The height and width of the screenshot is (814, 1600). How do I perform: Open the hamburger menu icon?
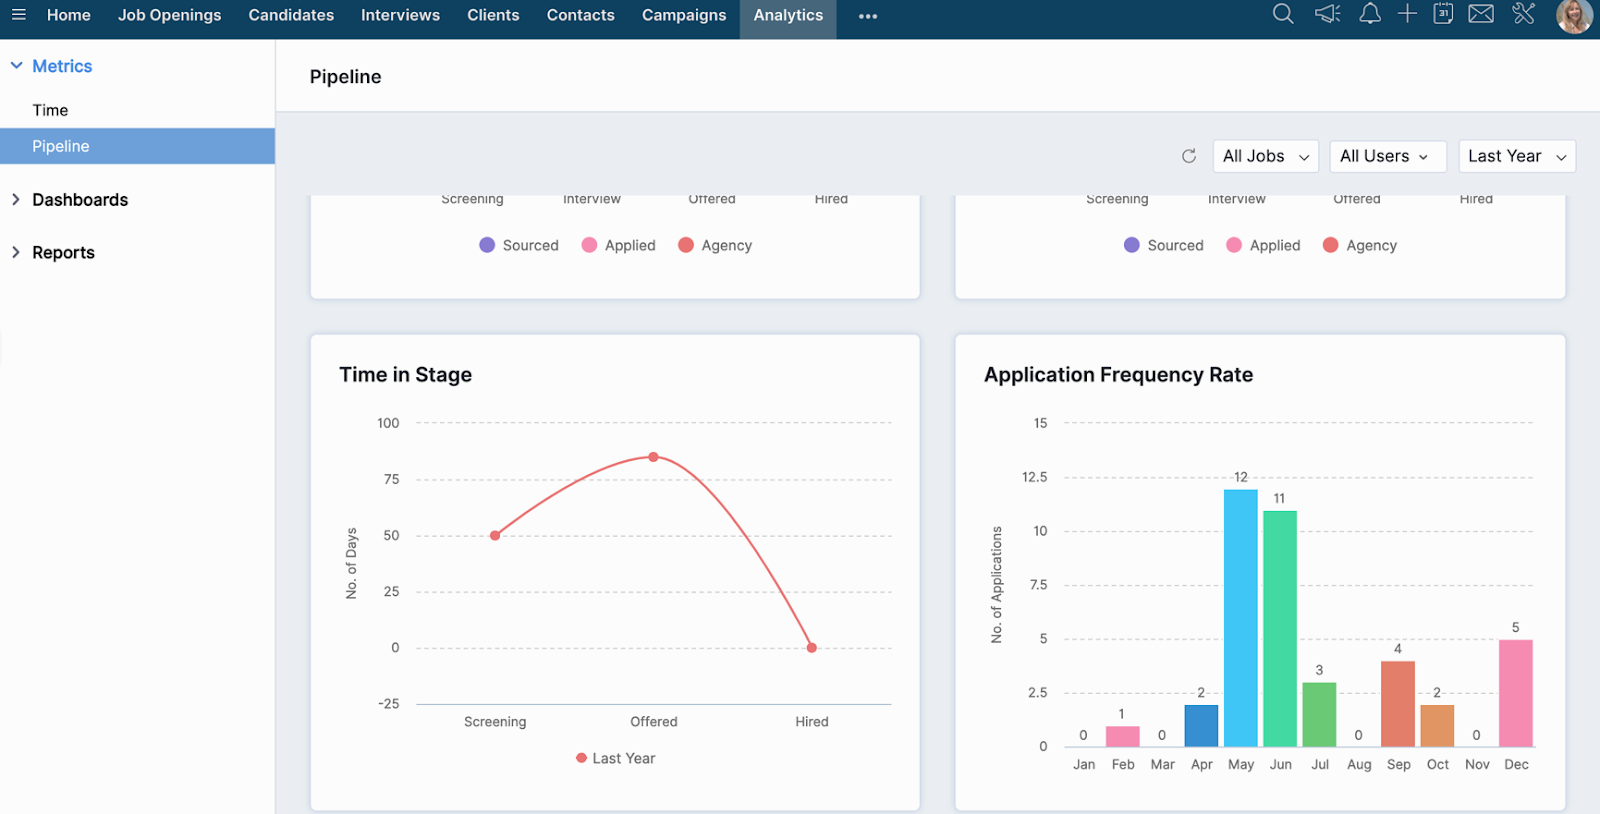(x=18, y=15)
